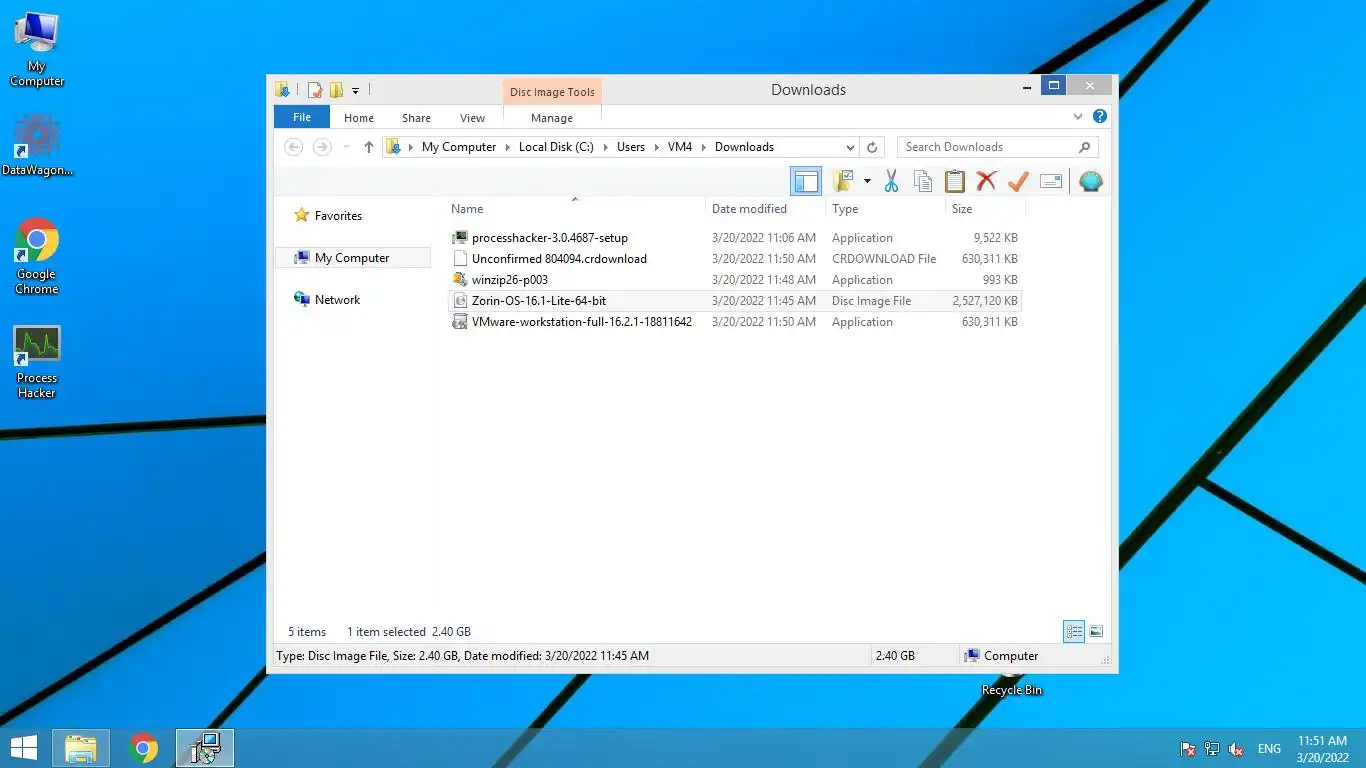This screenshot has height=768, width=1366.
Task: Click VM4 in the address breadcrumb
Action: [x=680, y=147]
